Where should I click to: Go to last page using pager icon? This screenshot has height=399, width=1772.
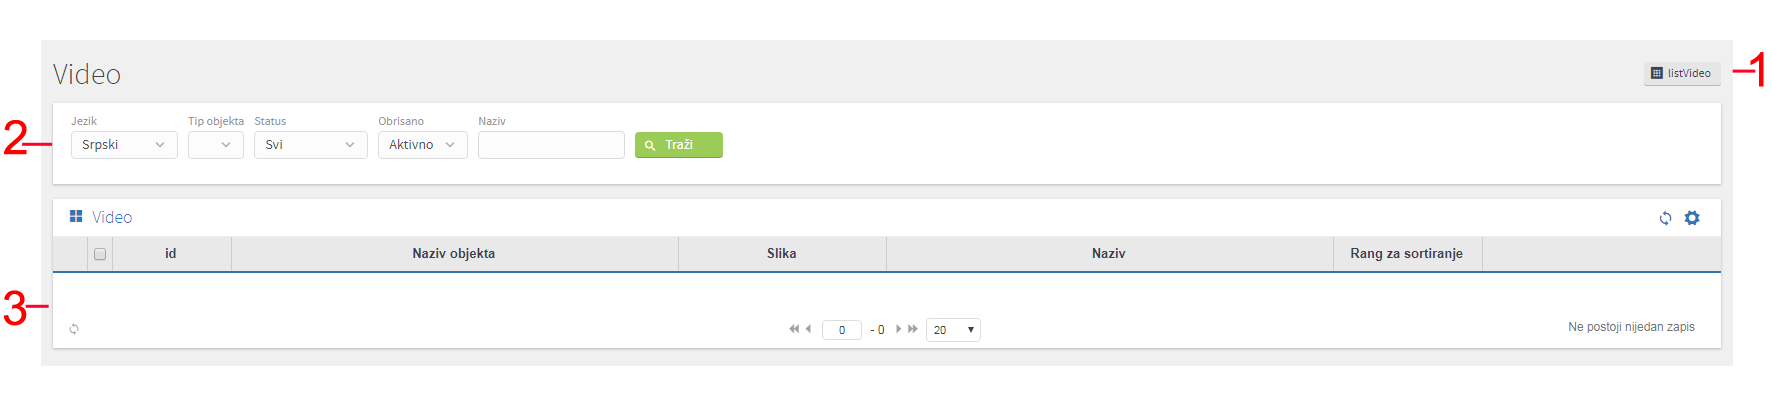click(x=913, y=329)
